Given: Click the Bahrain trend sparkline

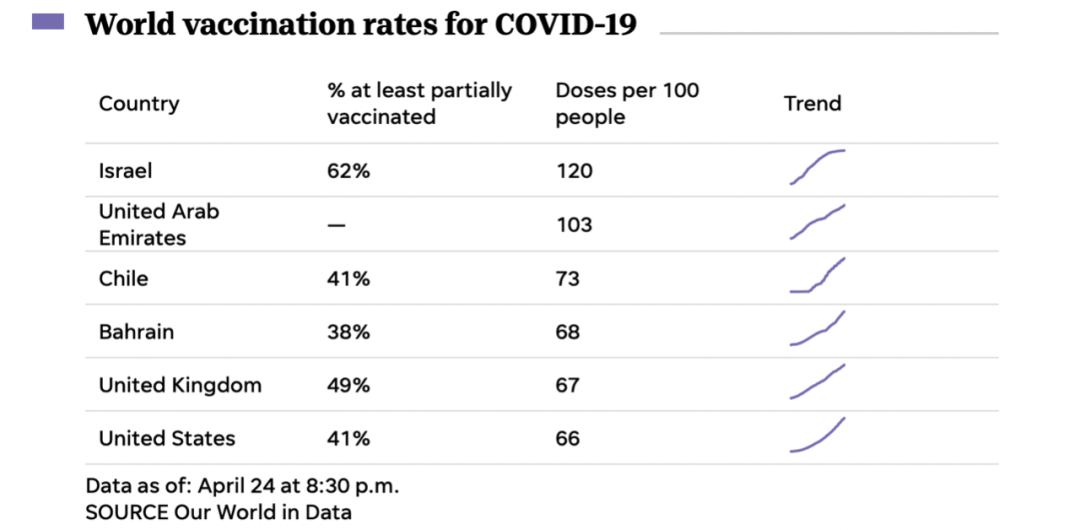Looking at the screenshot, I should (x=818, y=329).
